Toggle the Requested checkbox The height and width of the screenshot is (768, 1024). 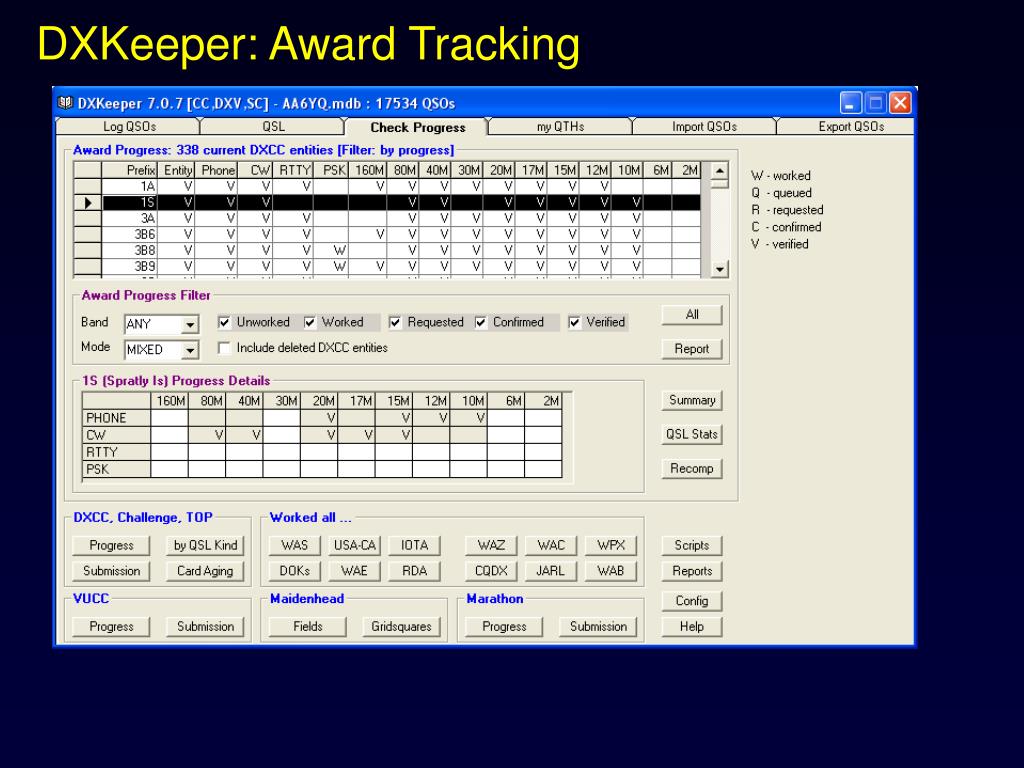click(395, 322)
